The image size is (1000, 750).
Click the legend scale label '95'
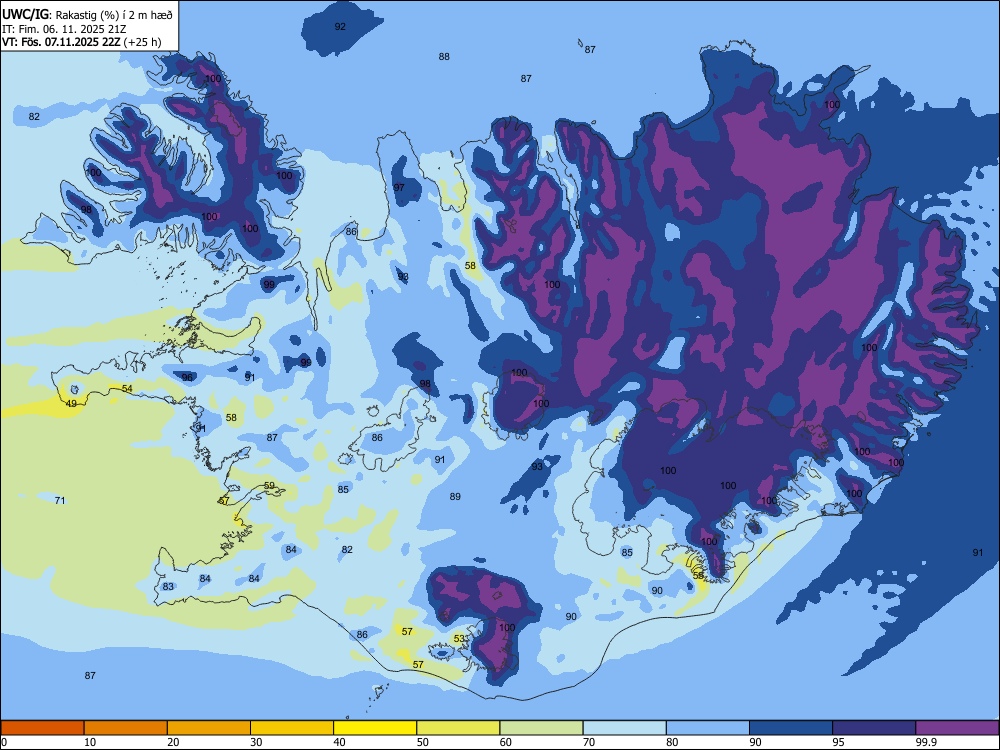[839, 742]
